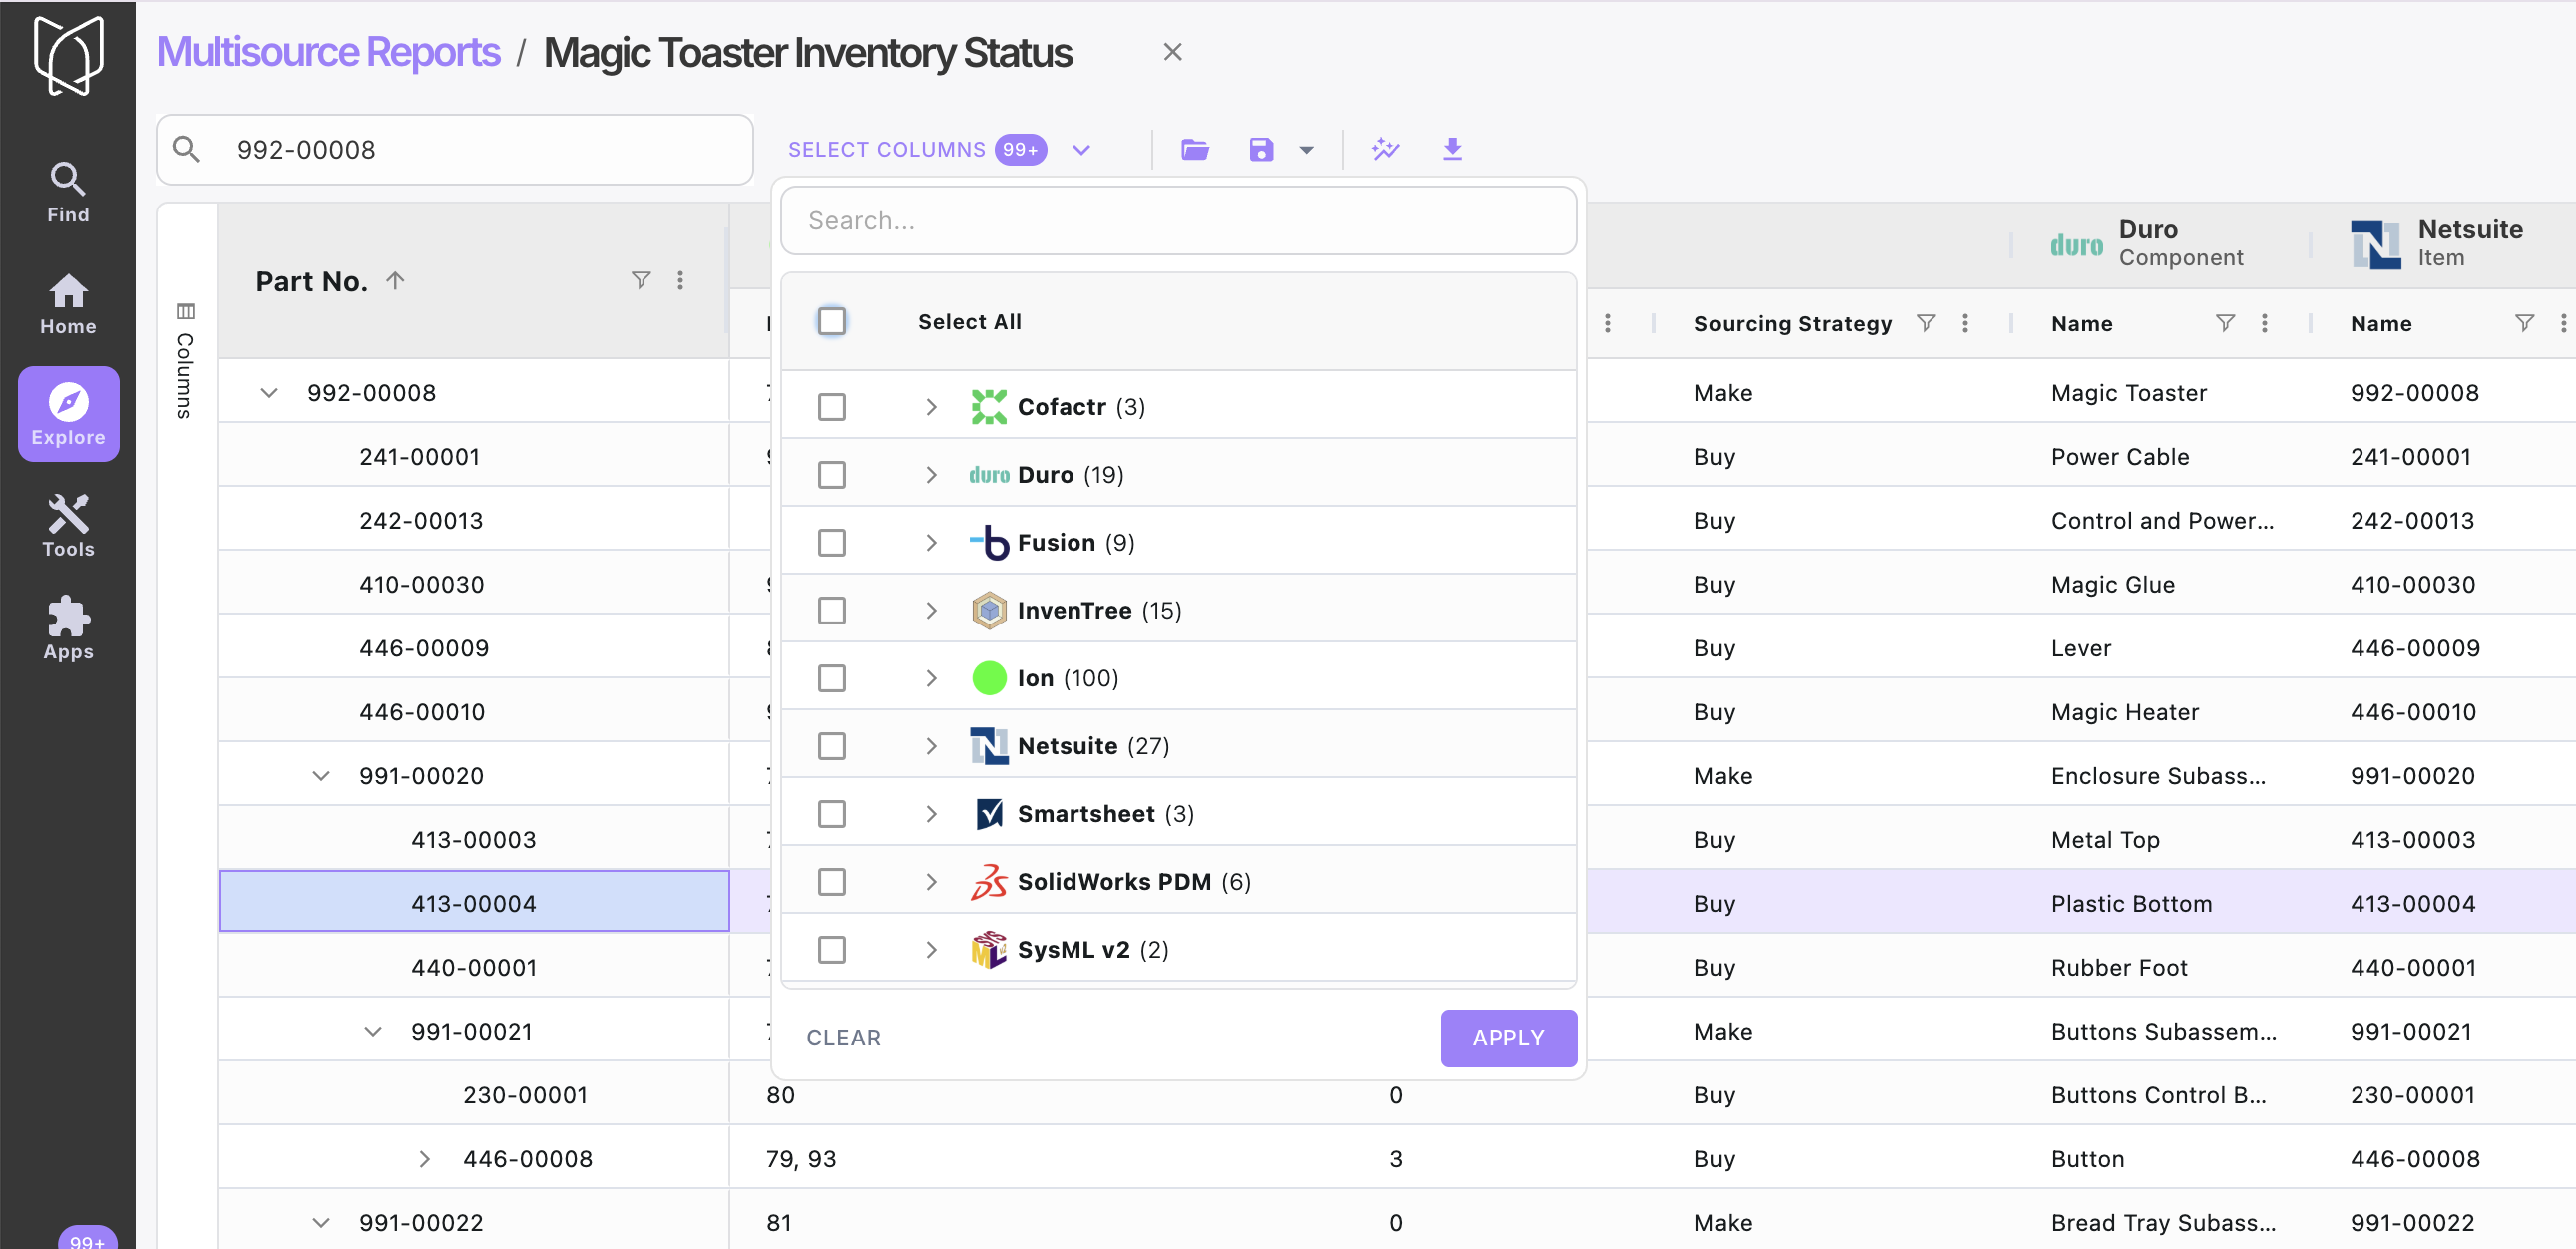Check the Smartsheet checkbox
Image resolution: width=2576 pixels, height=1249 pixels.
click(x=831, y=814)
